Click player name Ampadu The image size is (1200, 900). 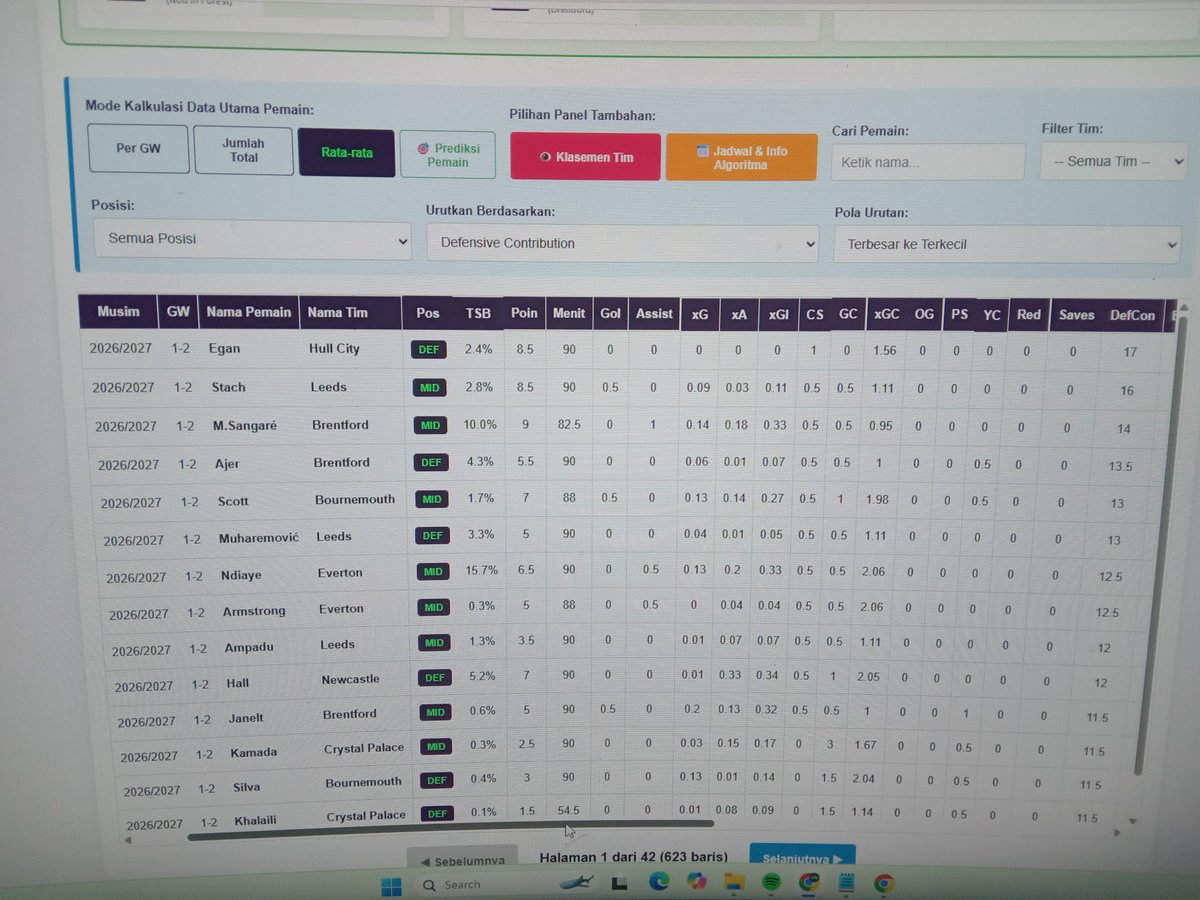(x=247, y=647)
